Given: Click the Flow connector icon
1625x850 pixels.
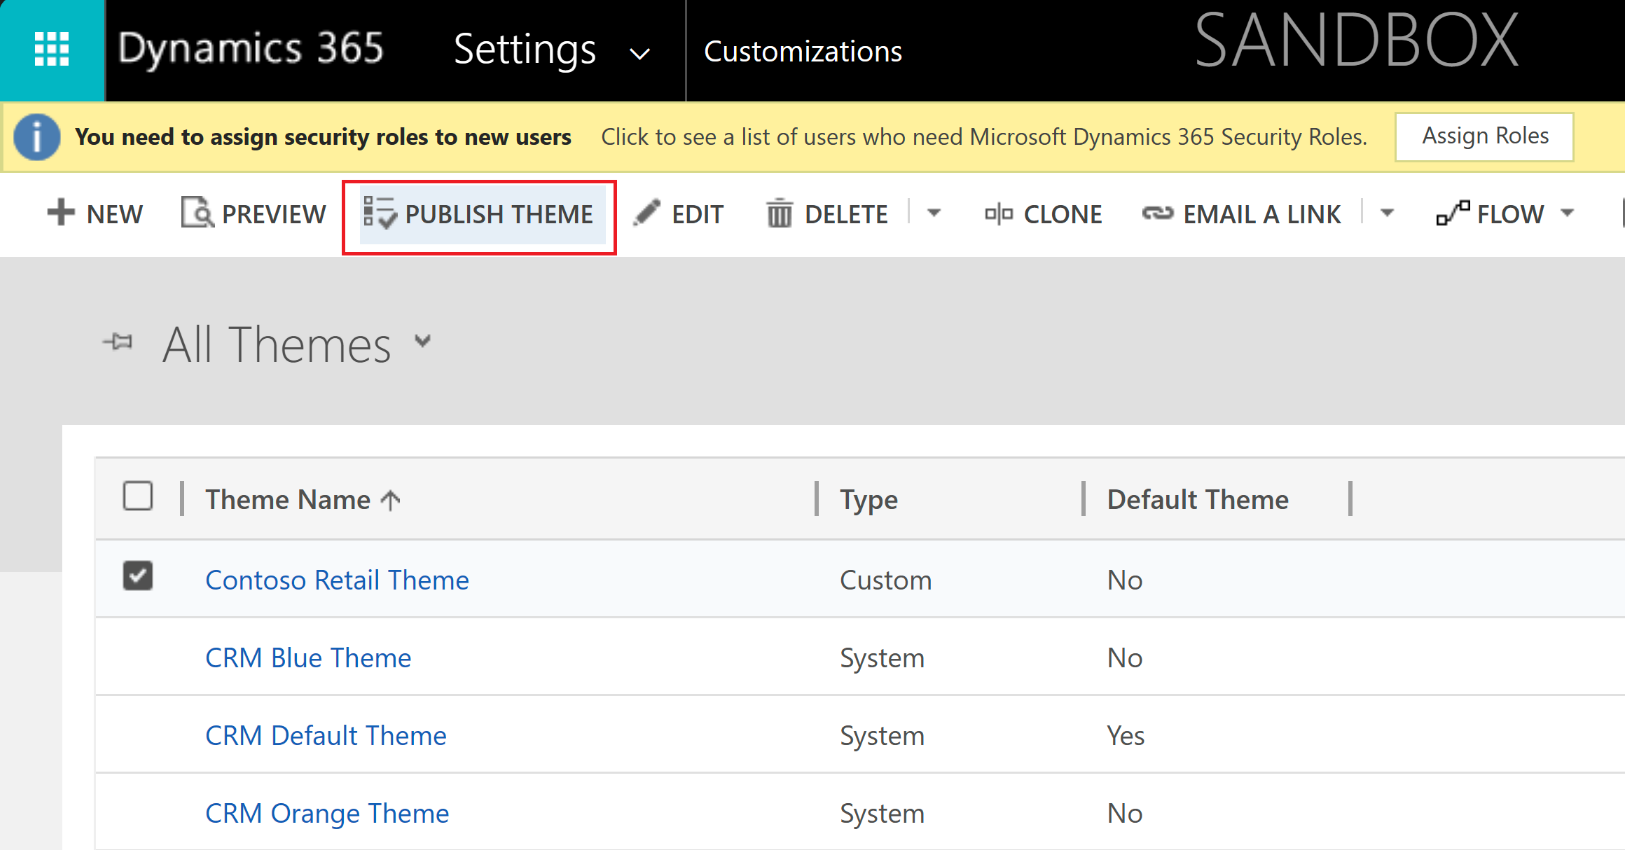Looking at the screenshot, I should pyautogui.click(x=1452, y=212).
